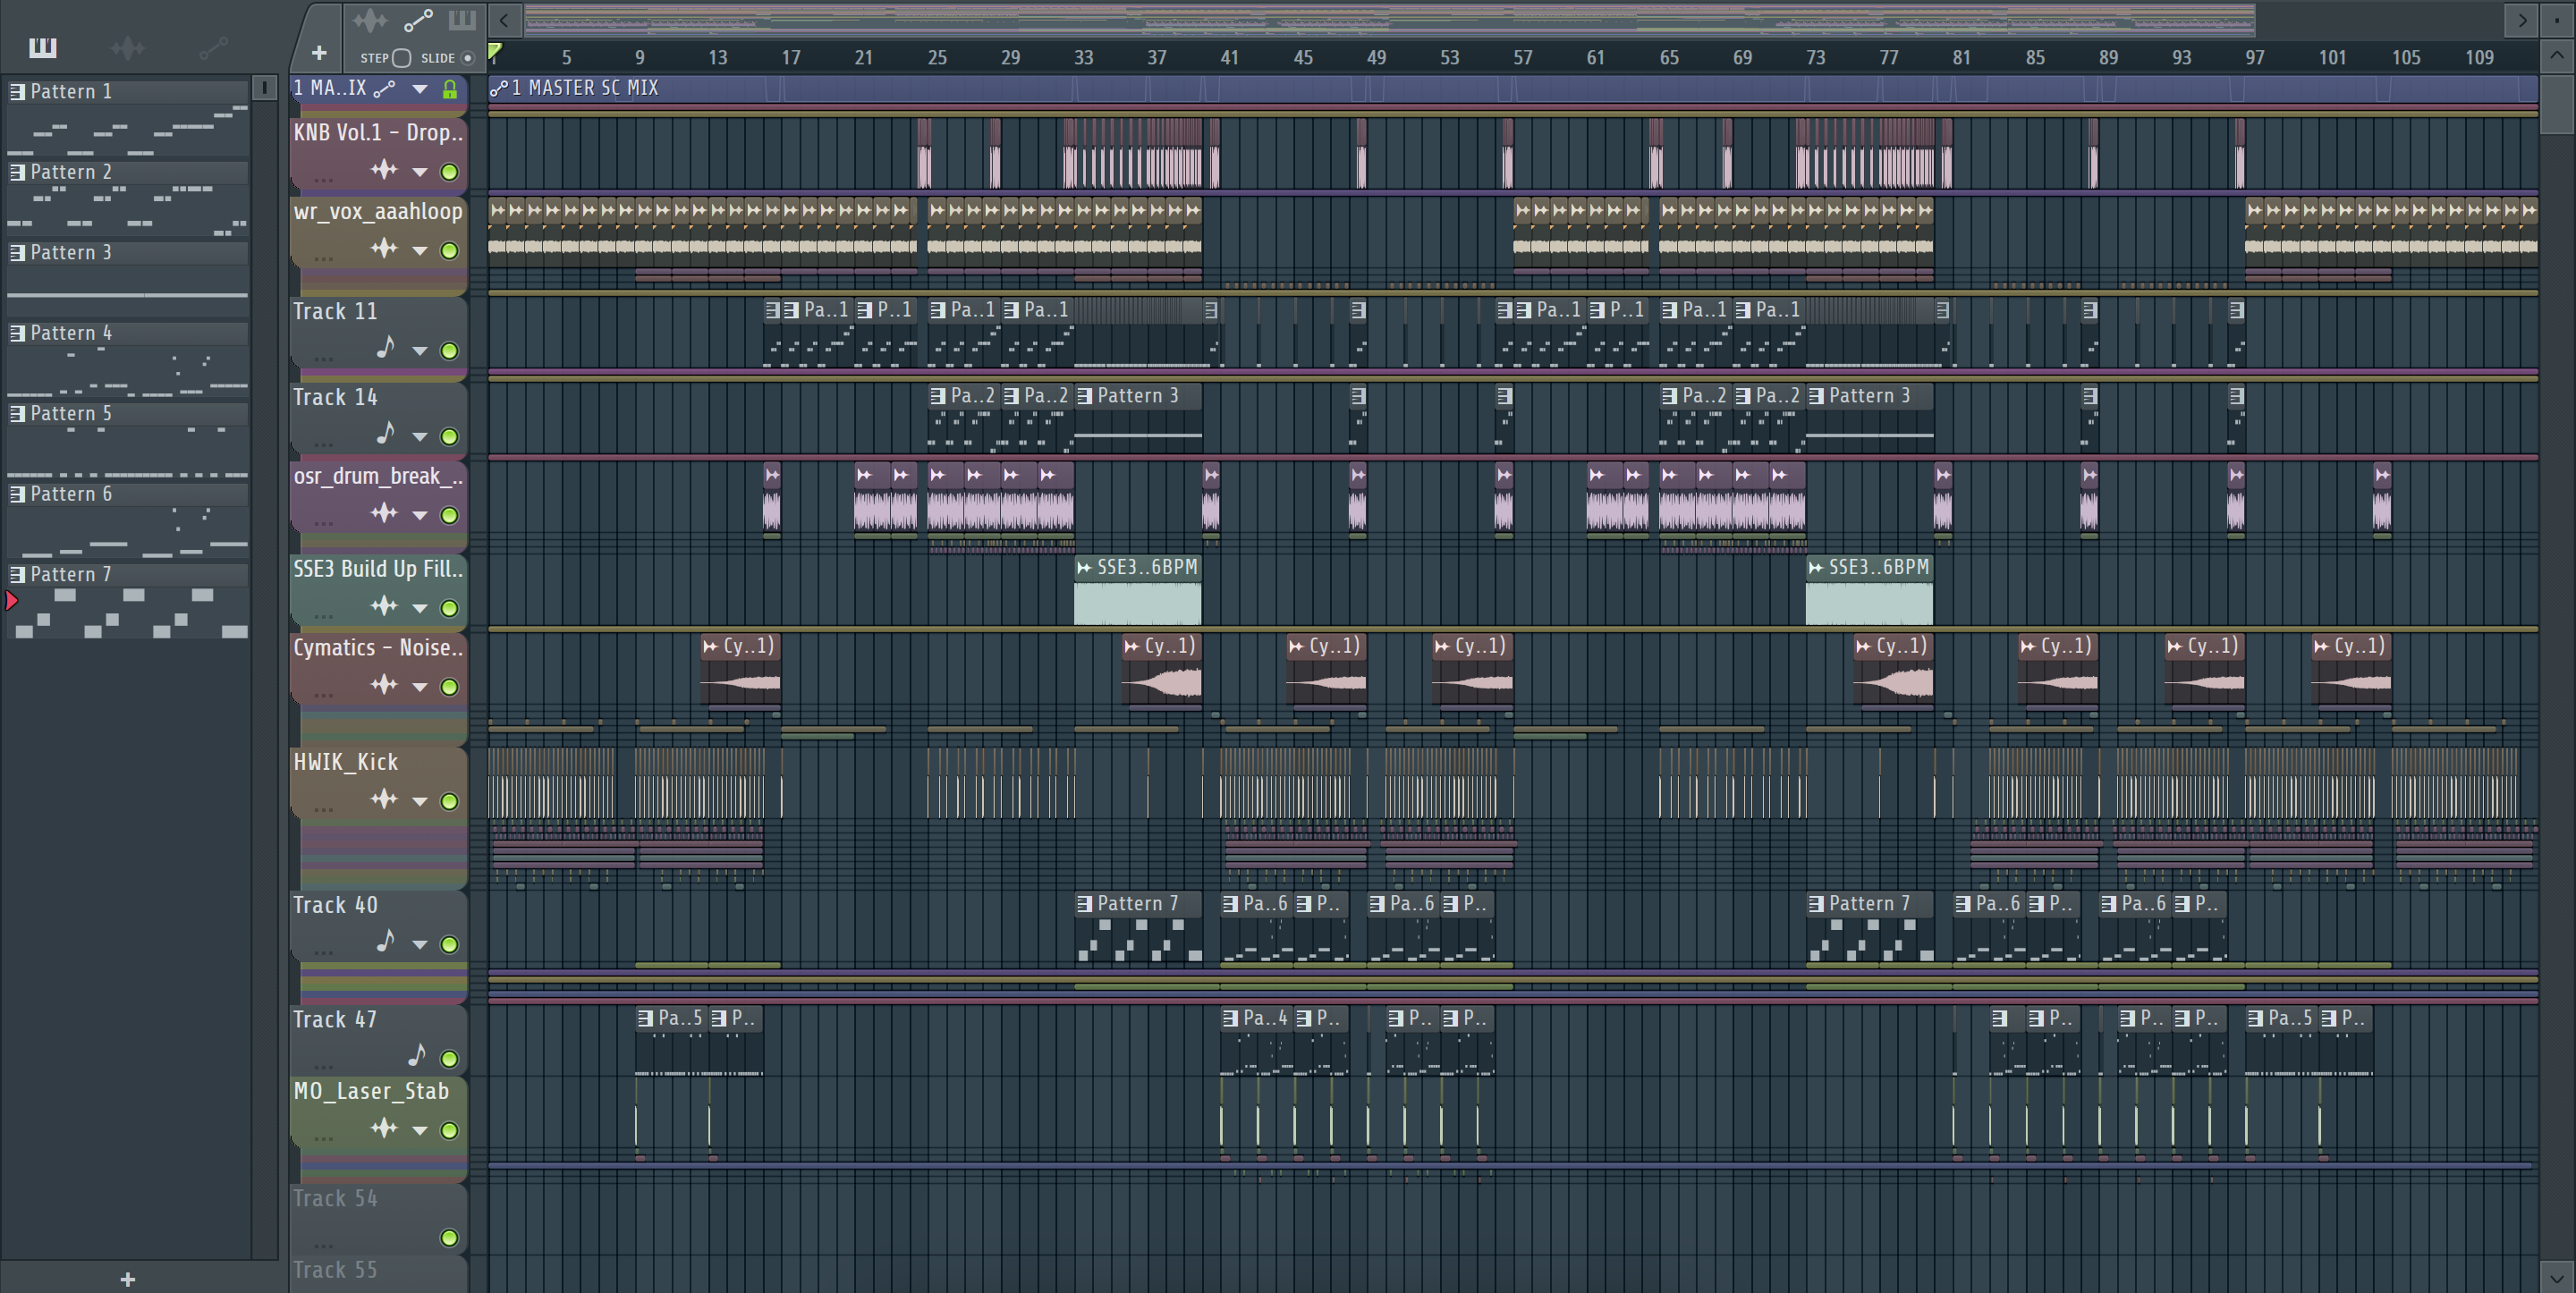
Task: Open the dropdown arrow on the SSE3 Build Up track
Action: click(420, 608)
